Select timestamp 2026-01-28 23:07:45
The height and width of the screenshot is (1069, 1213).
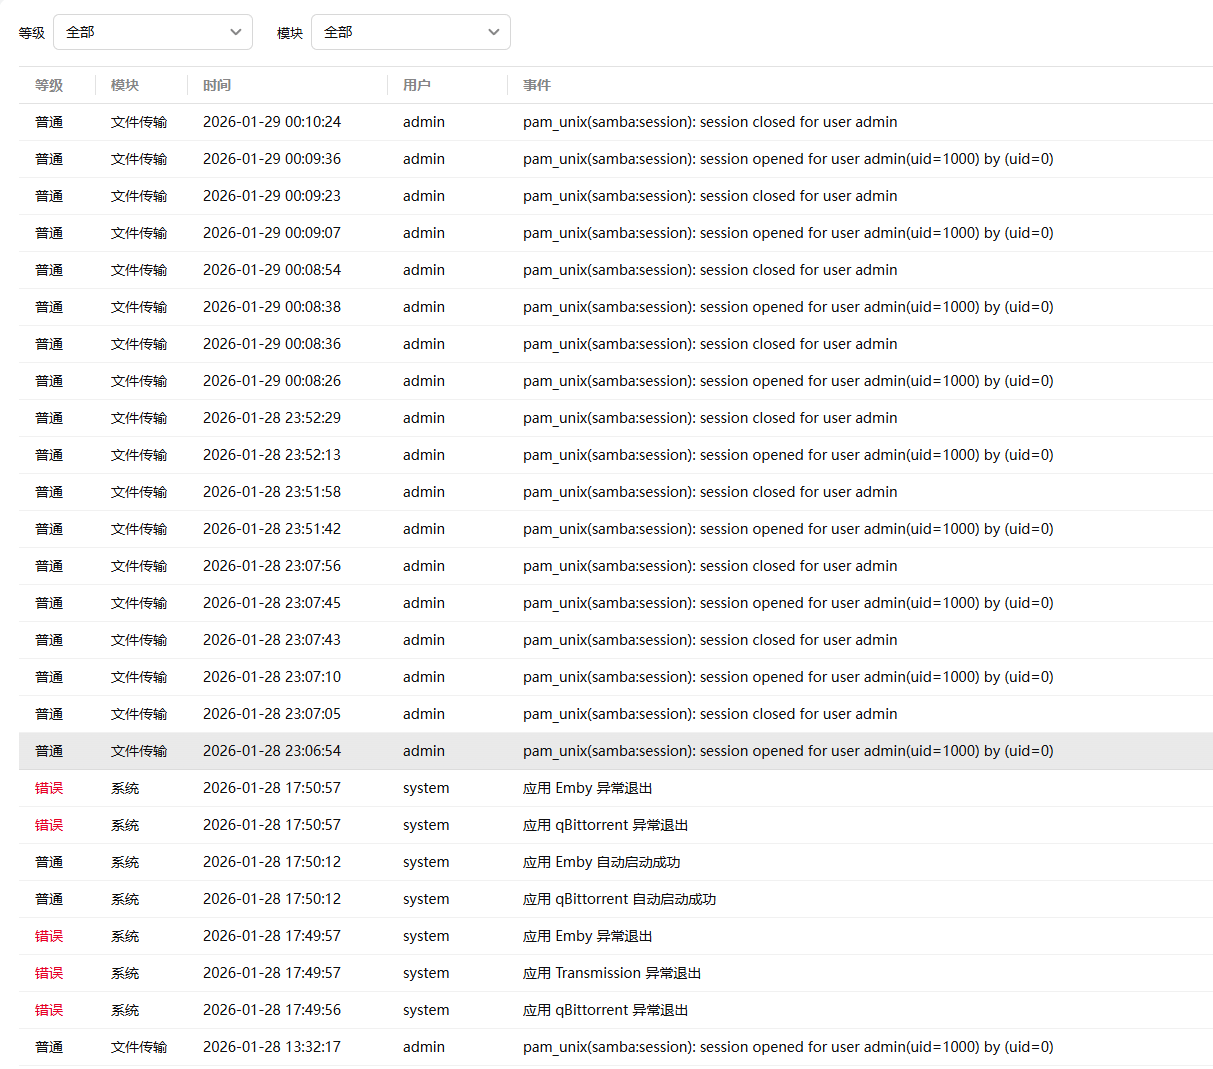pos(272,603)
